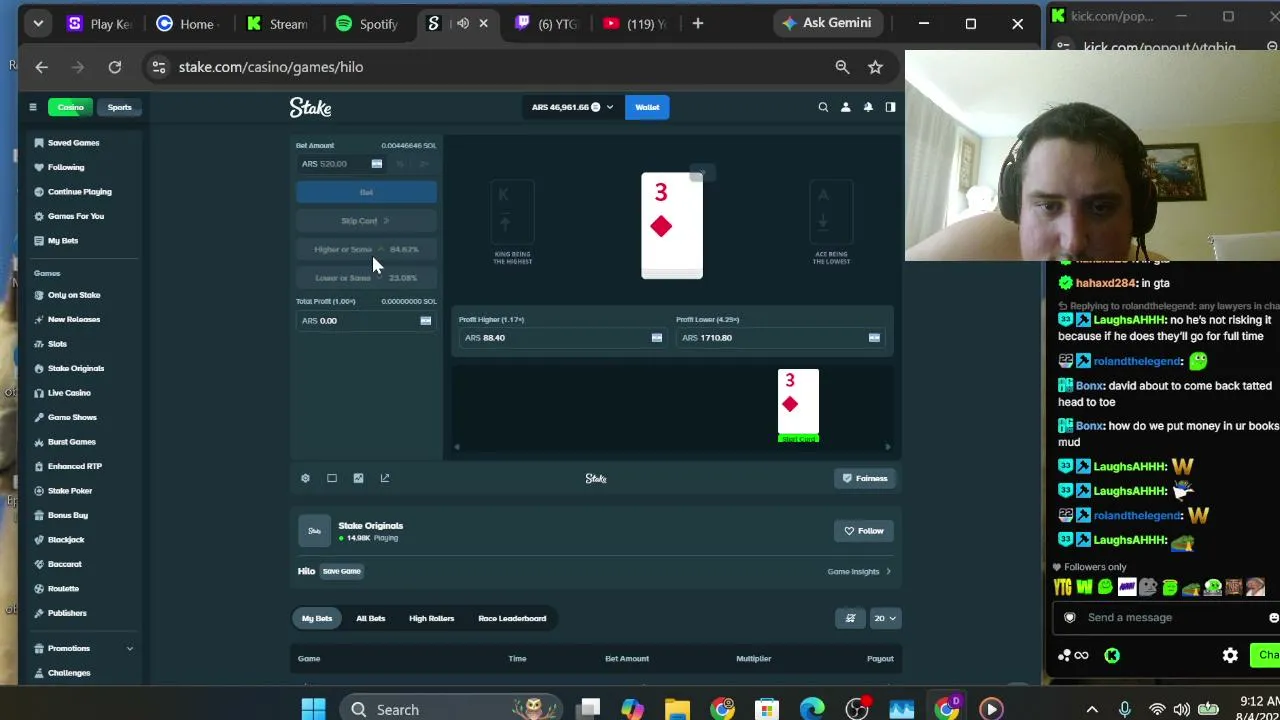Open Stake site search
Screen dimensions: 1280x720
click(823, 107)
